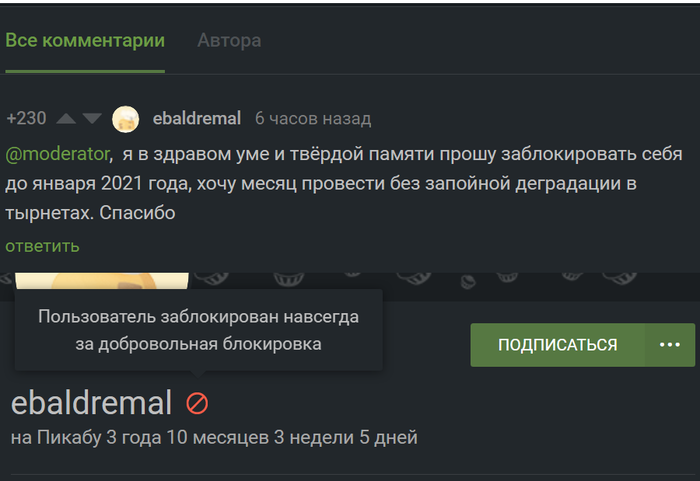Downvote the ebaldremal comment
Viewport: 700px width, 481px height.
click(92, 119)
